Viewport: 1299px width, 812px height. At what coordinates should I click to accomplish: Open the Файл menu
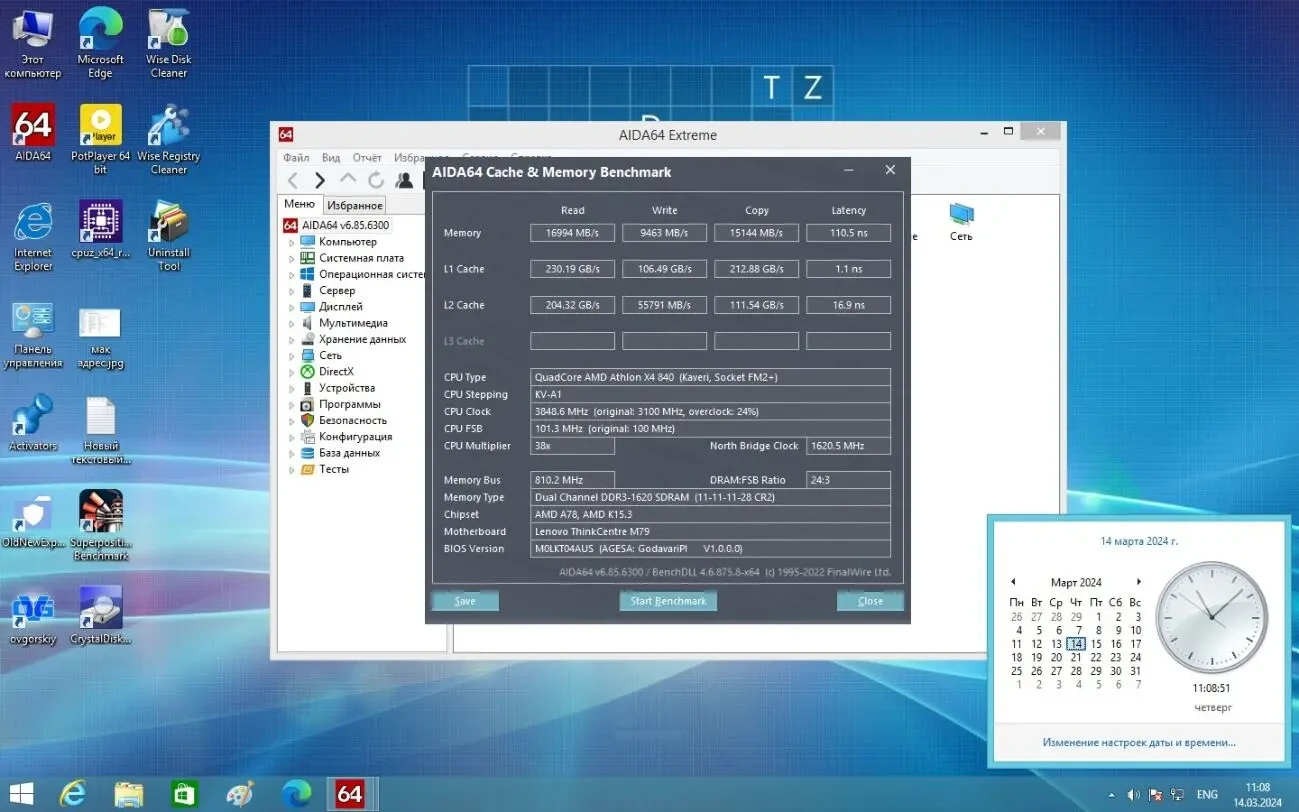(x=297, y=157)
